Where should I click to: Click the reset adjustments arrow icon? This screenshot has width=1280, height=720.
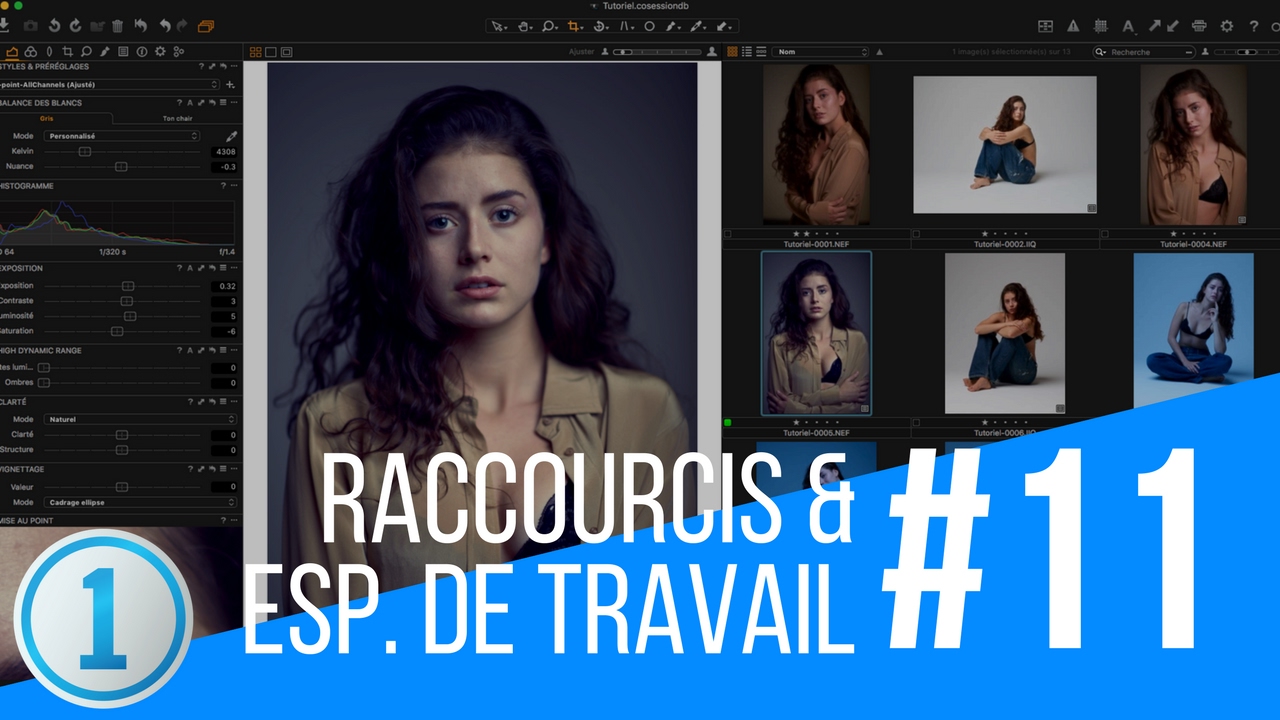tap(141, 26)
